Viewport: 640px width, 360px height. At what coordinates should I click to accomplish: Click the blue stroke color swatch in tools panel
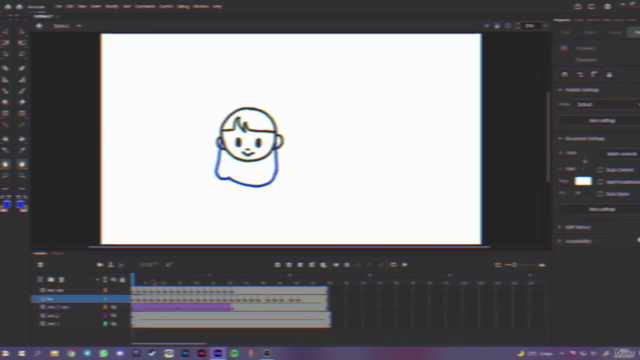7,204
